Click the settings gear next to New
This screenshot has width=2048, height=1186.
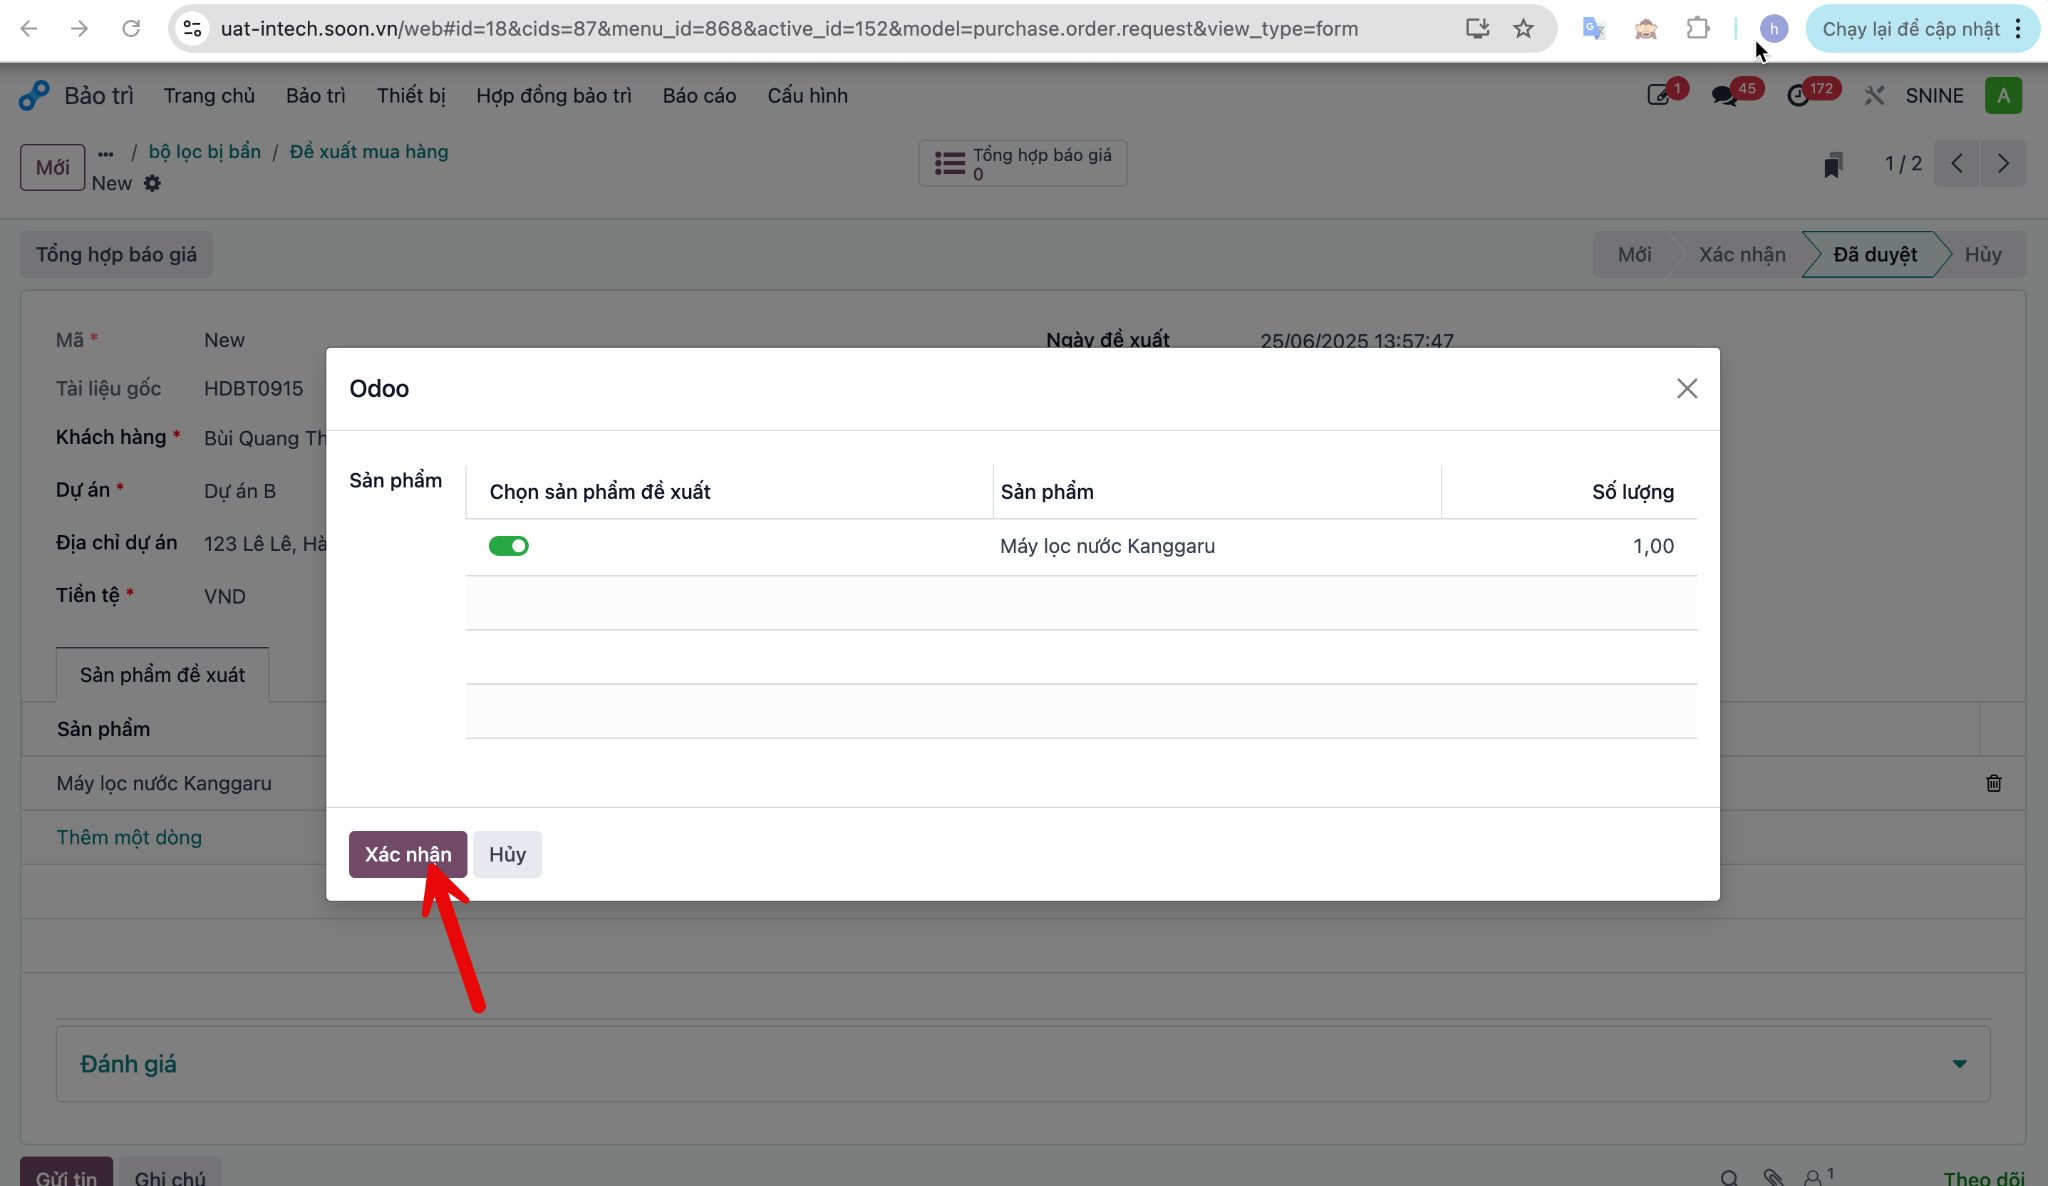[152, 183]
